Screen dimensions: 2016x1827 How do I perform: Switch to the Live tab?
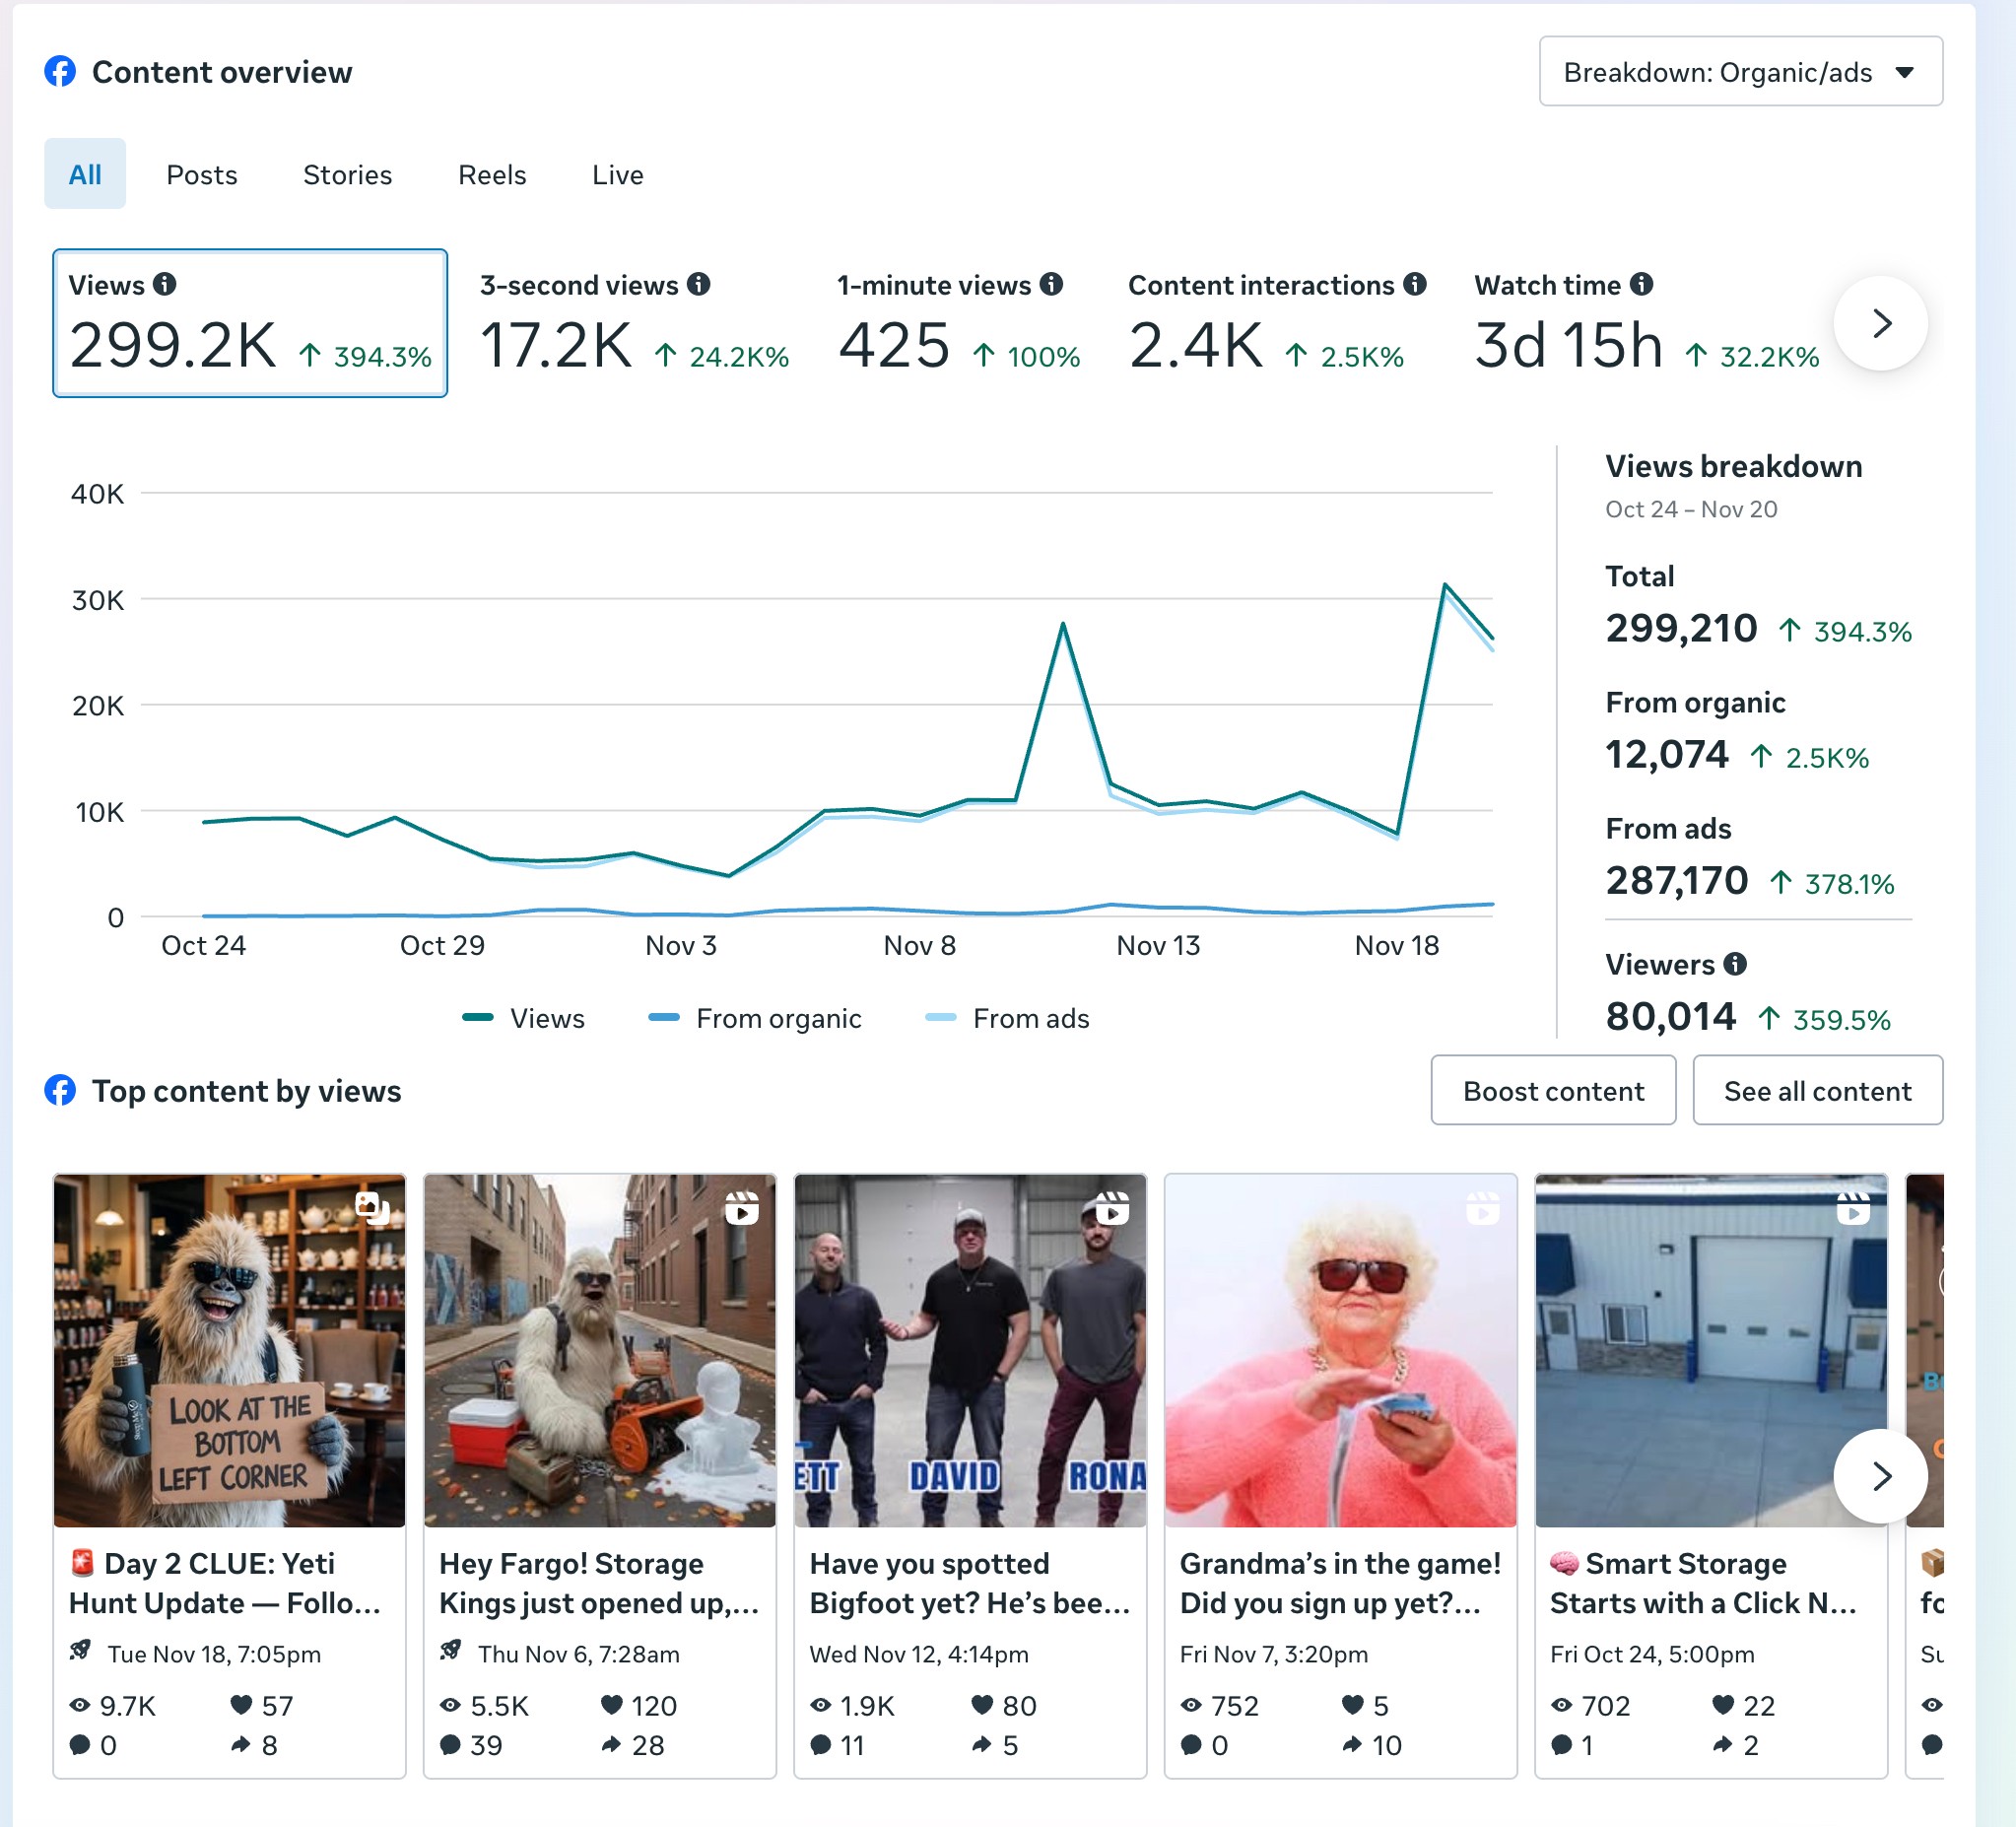pos(617,175)
